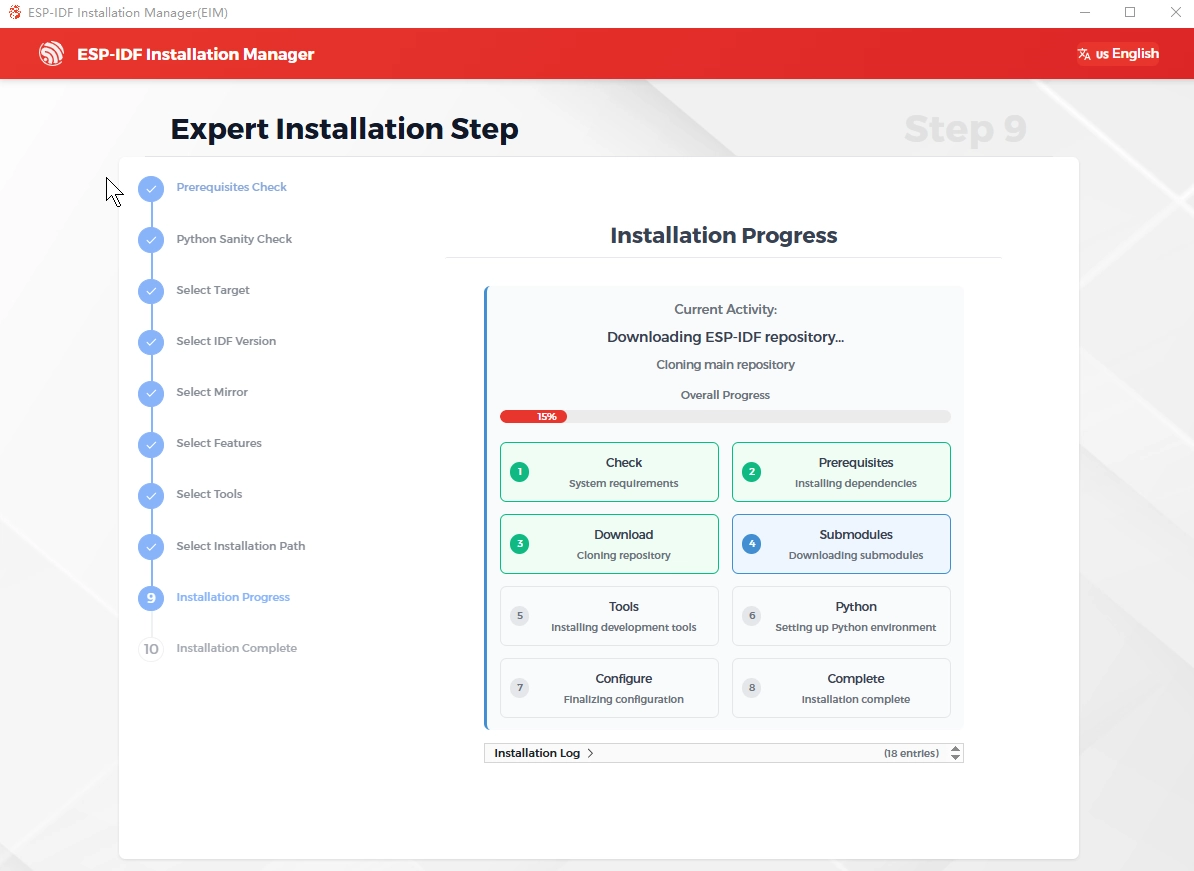The image size is (1194, 871).
Task: Click the Select Target checkmark circle
Action: tap(151, 291)
